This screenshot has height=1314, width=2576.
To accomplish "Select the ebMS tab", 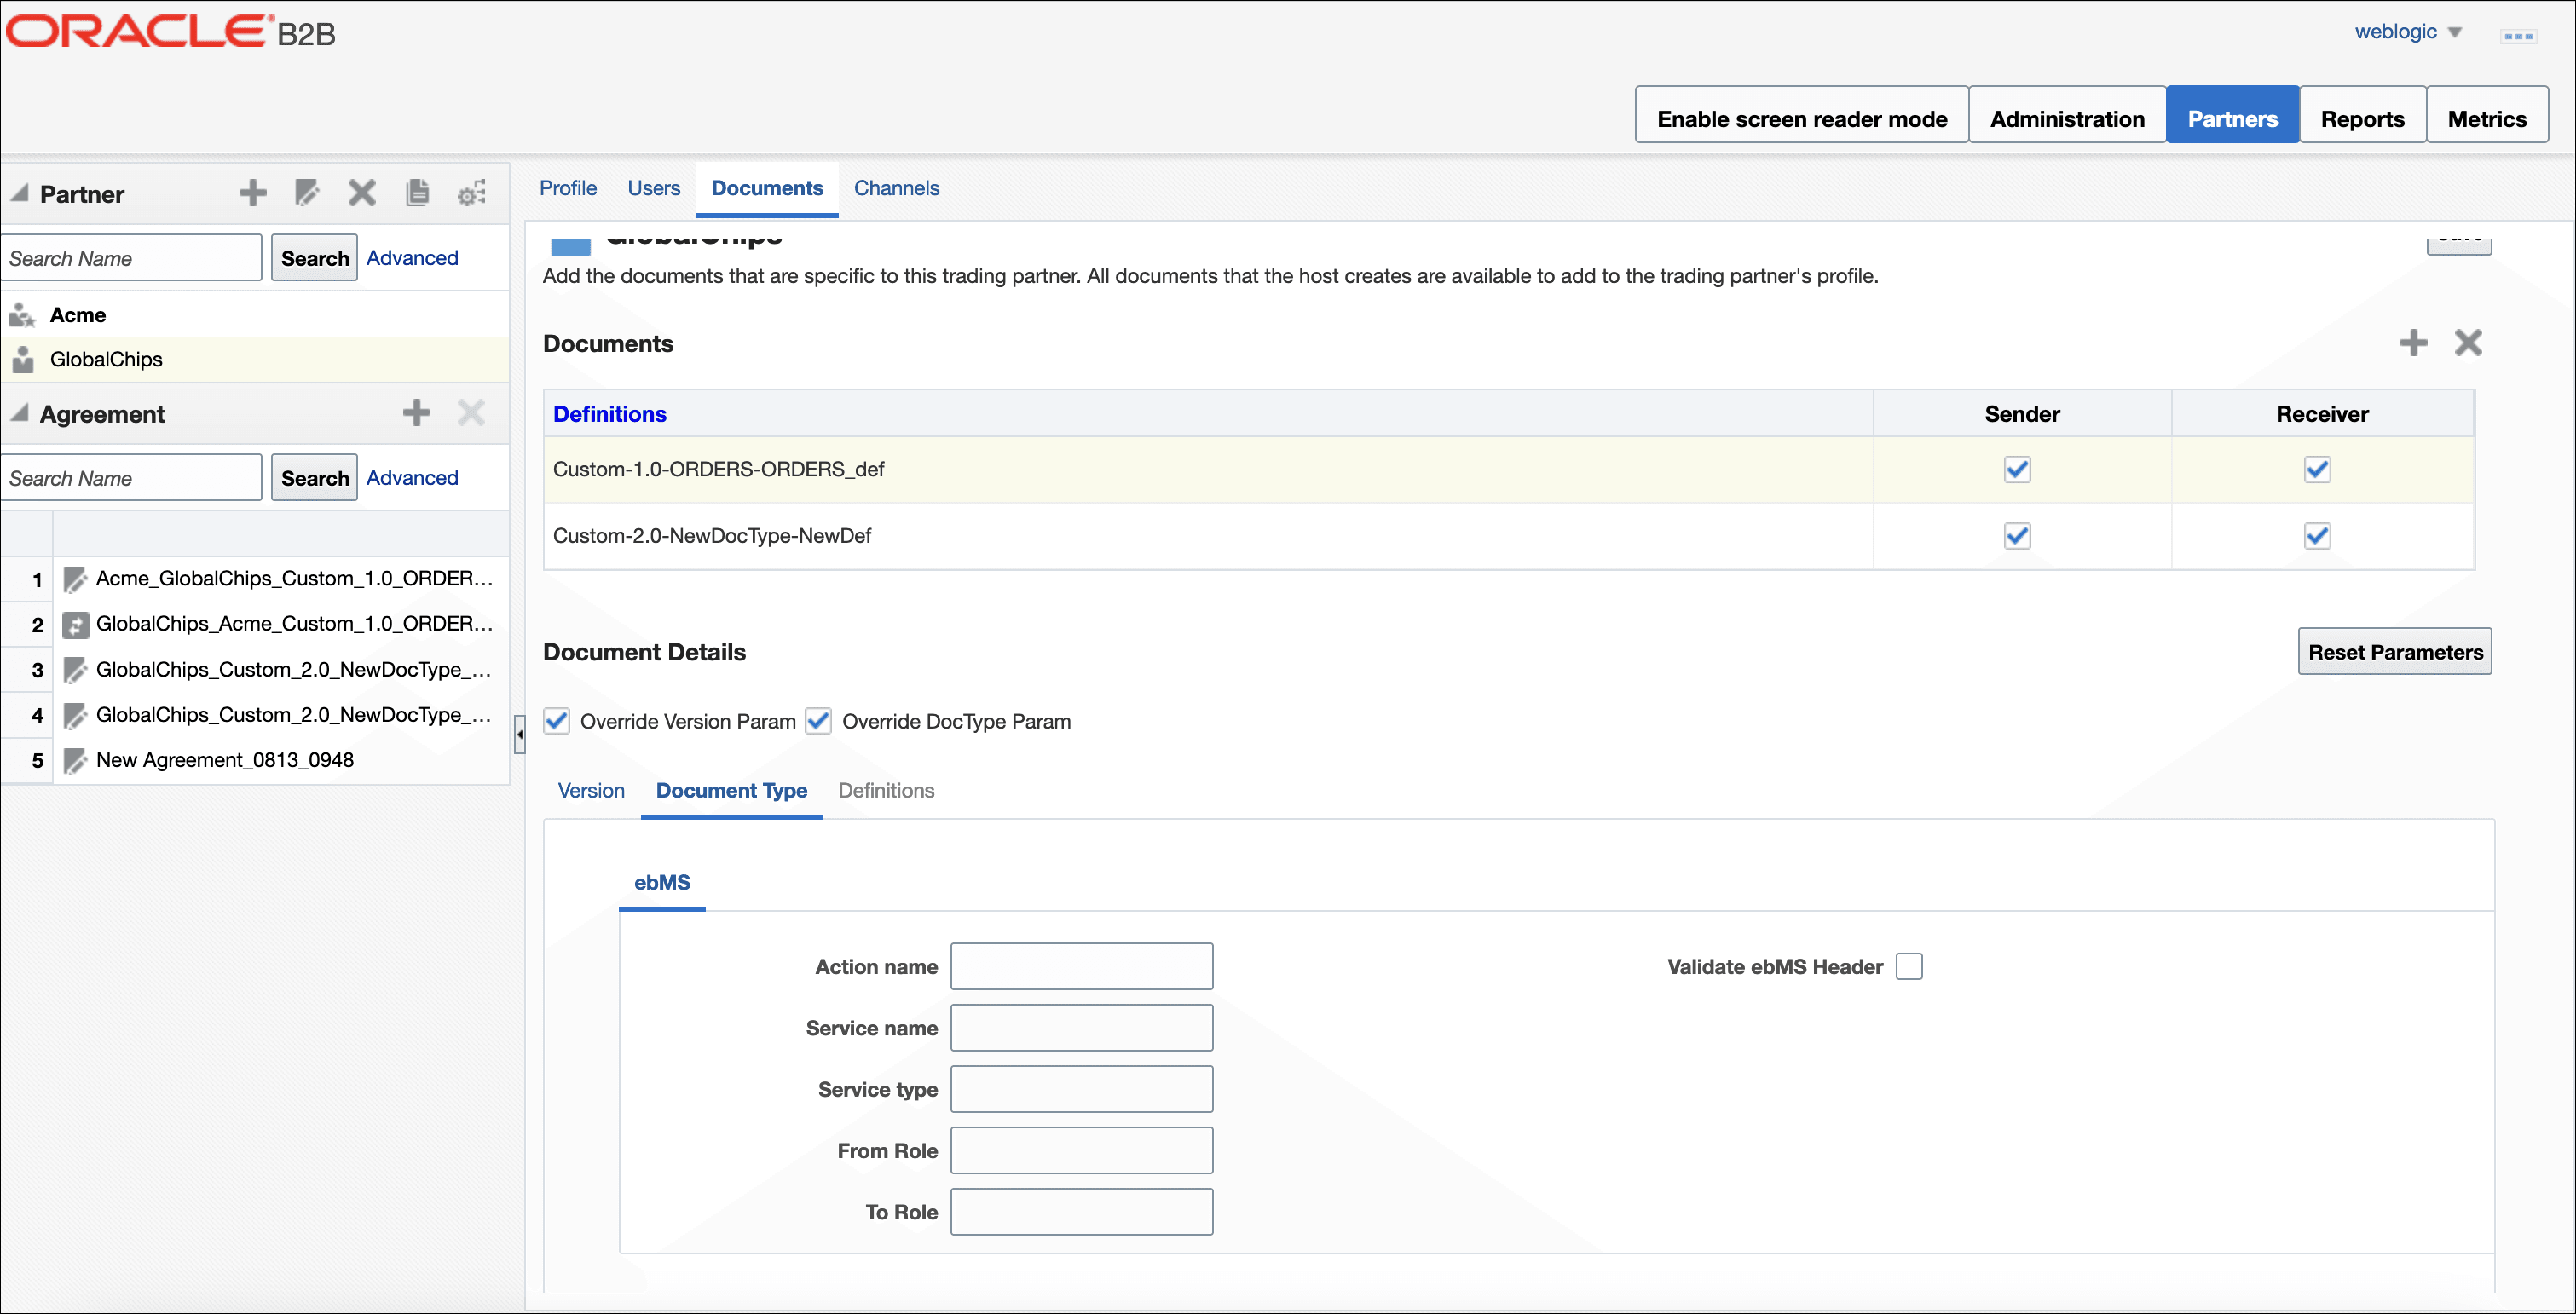I will pos(662,882).
